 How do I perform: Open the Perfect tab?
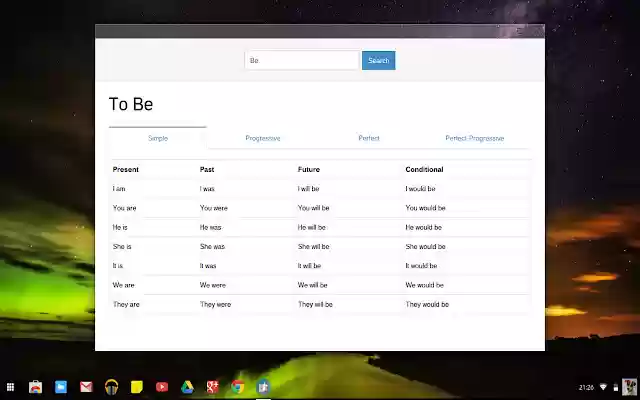[369, 138]
